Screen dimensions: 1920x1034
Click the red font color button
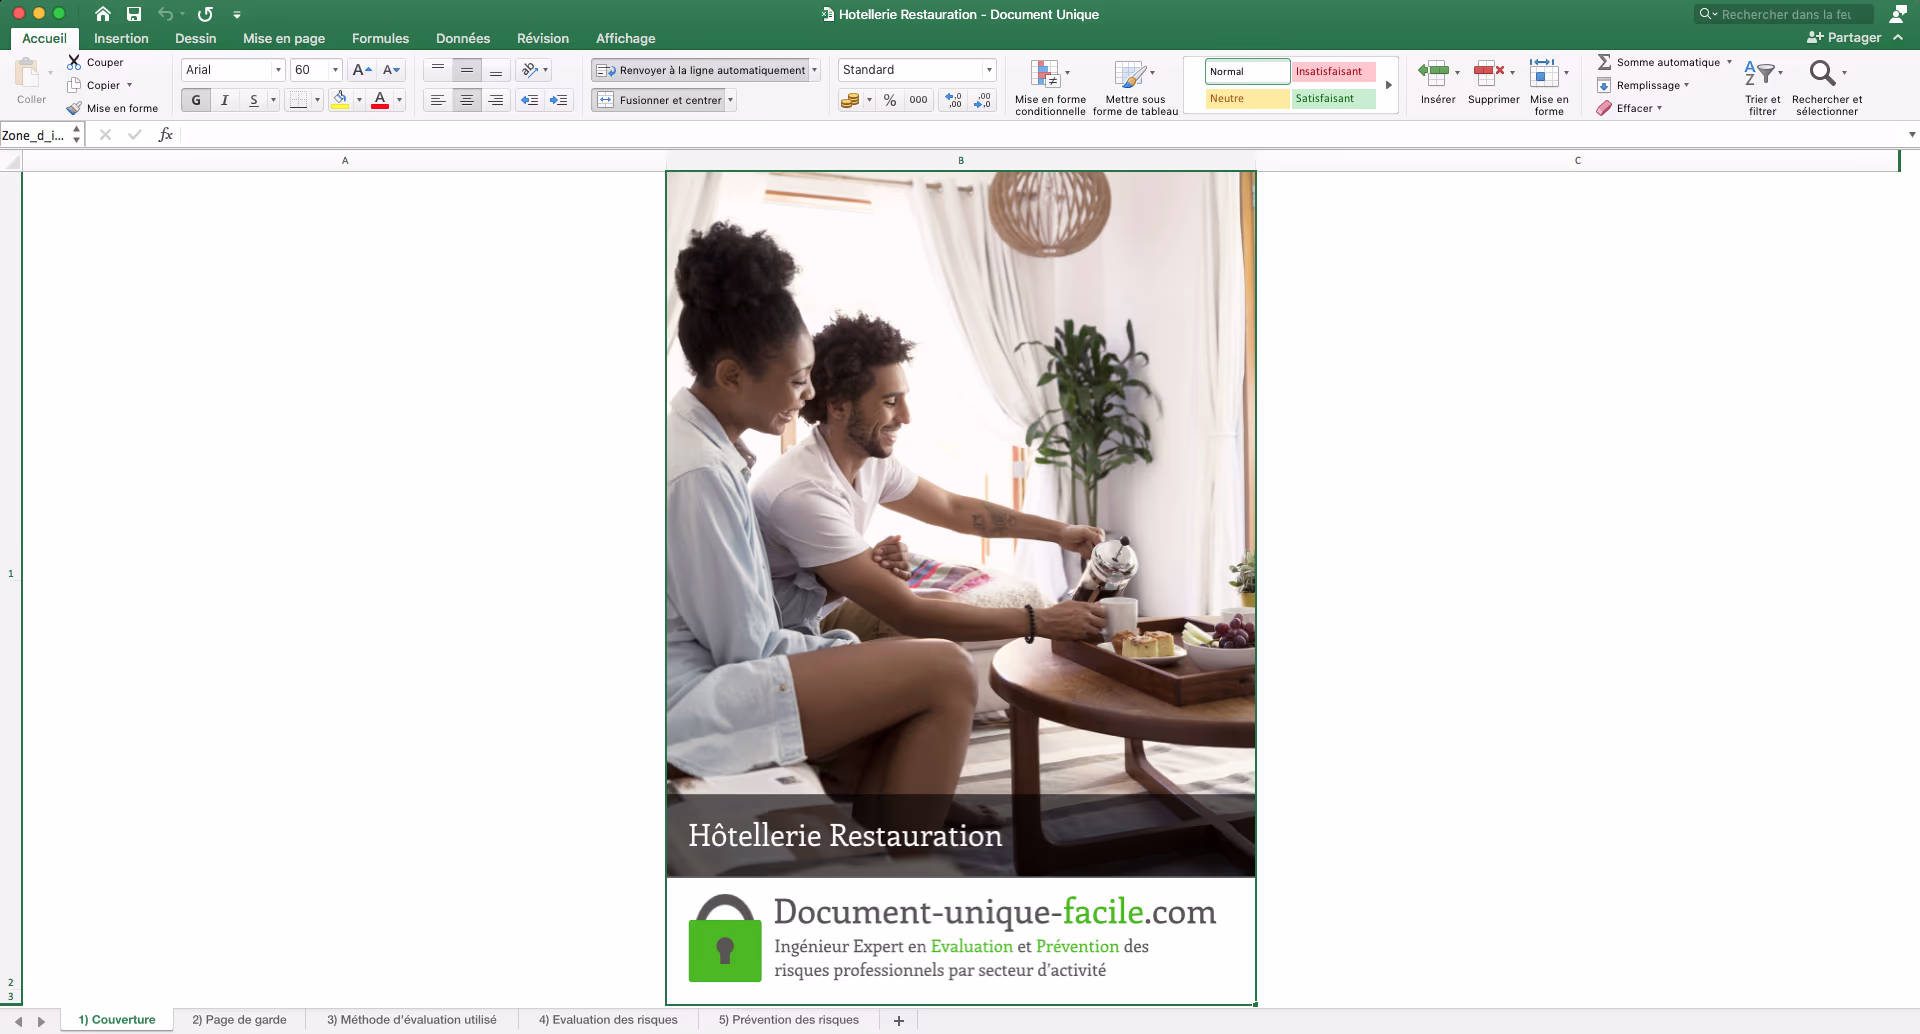point(380,100)
